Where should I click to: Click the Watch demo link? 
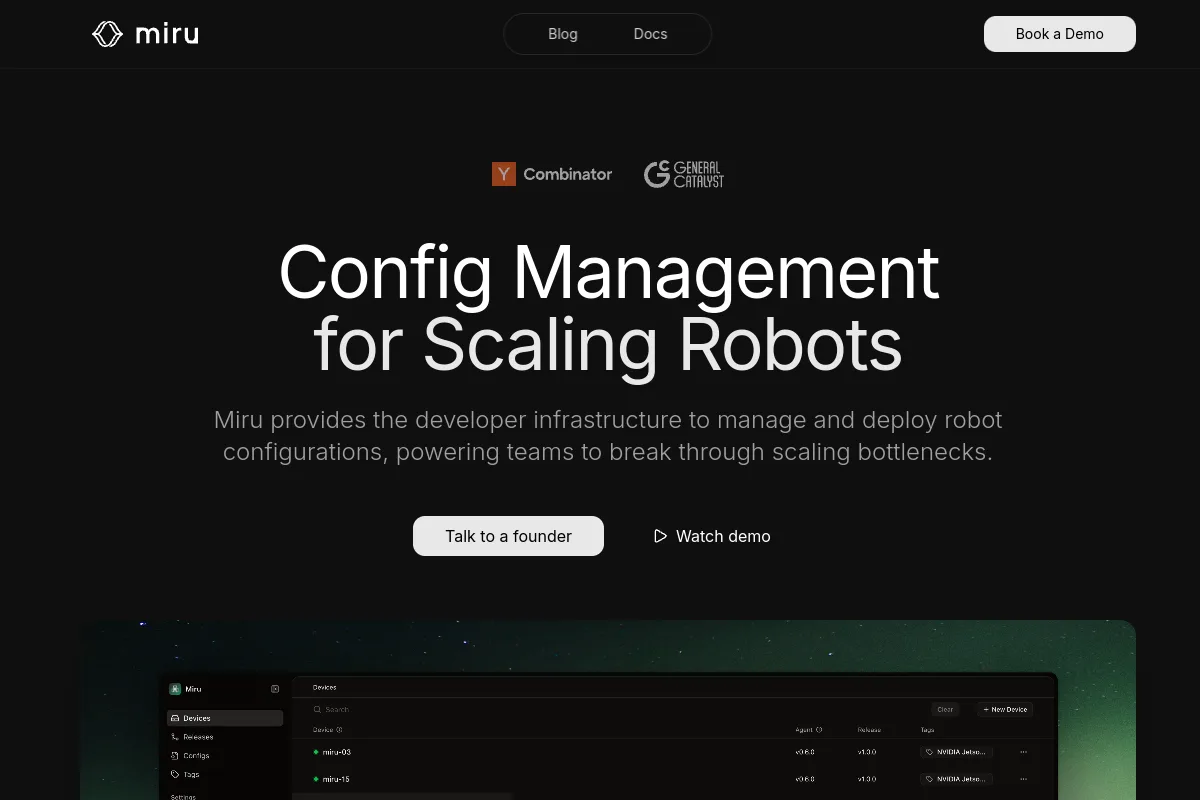pos(712,536)
